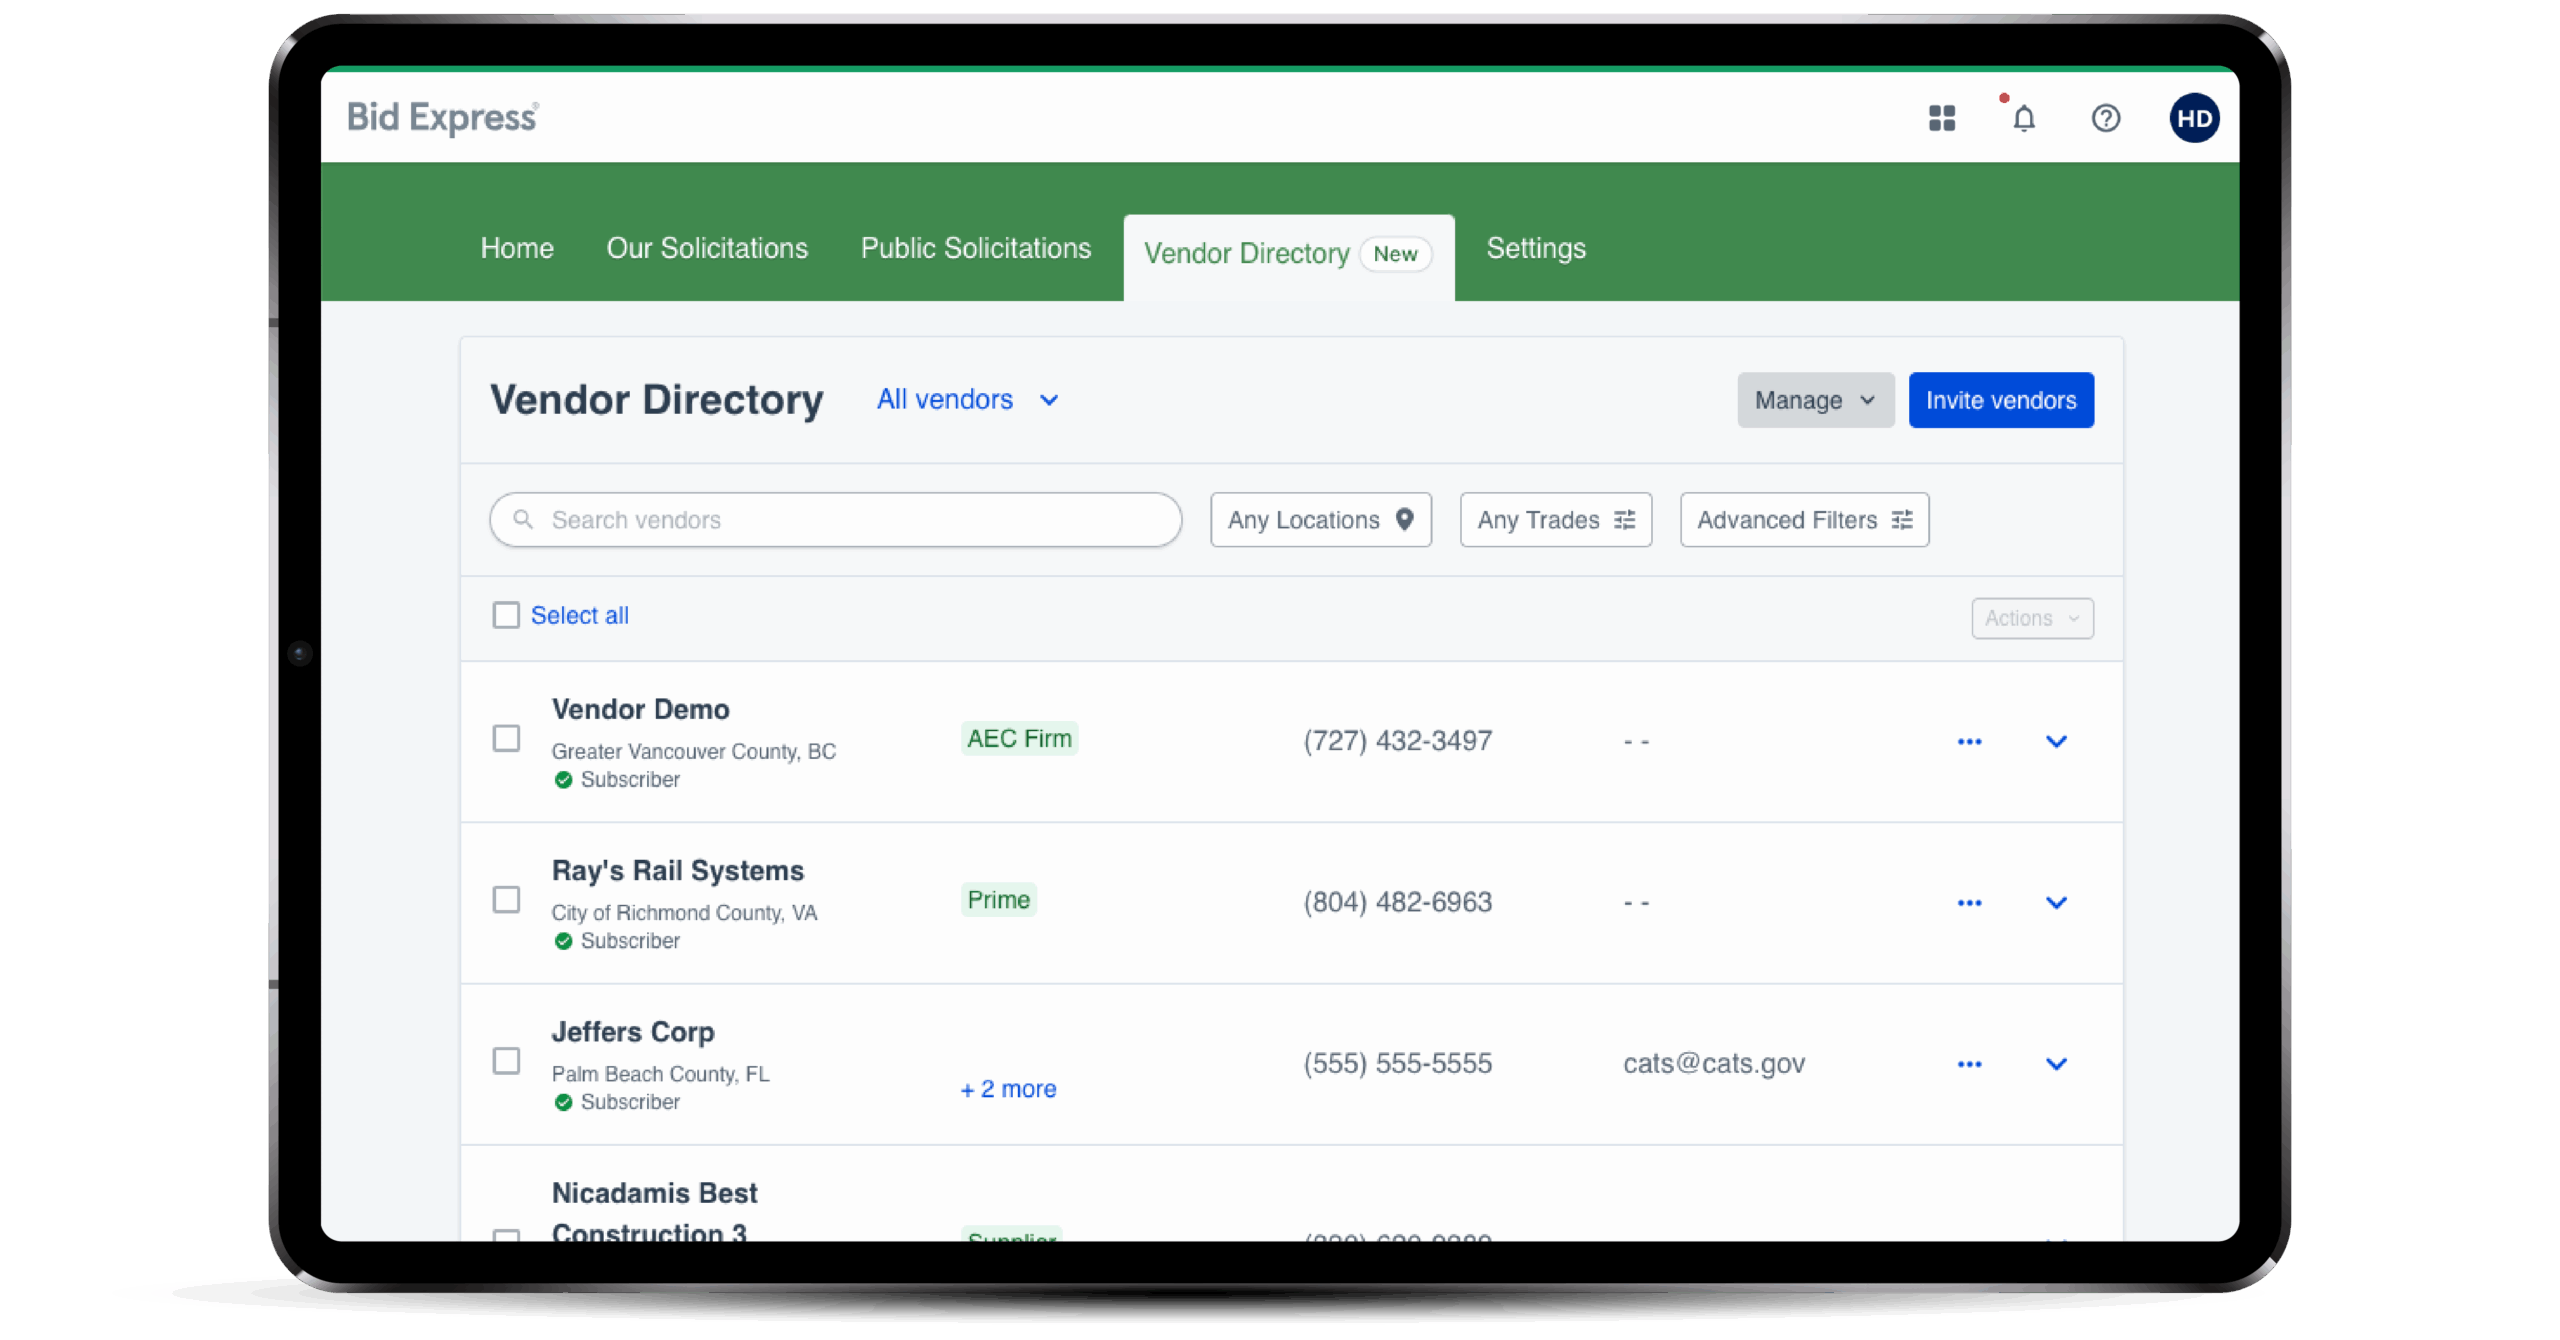
Task: Open three-dot menu for Ray's Rail Systems
Action: 1969,902
